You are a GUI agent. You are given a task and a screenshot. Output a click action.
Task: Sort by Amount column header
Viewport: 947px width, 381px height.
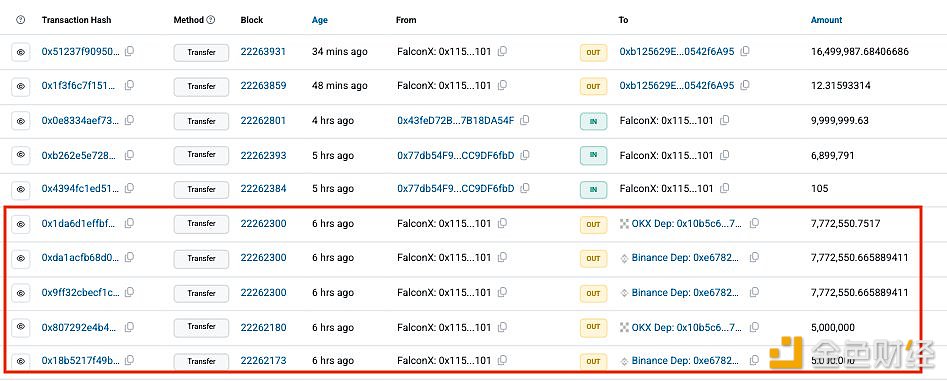(x=826, y=20)
